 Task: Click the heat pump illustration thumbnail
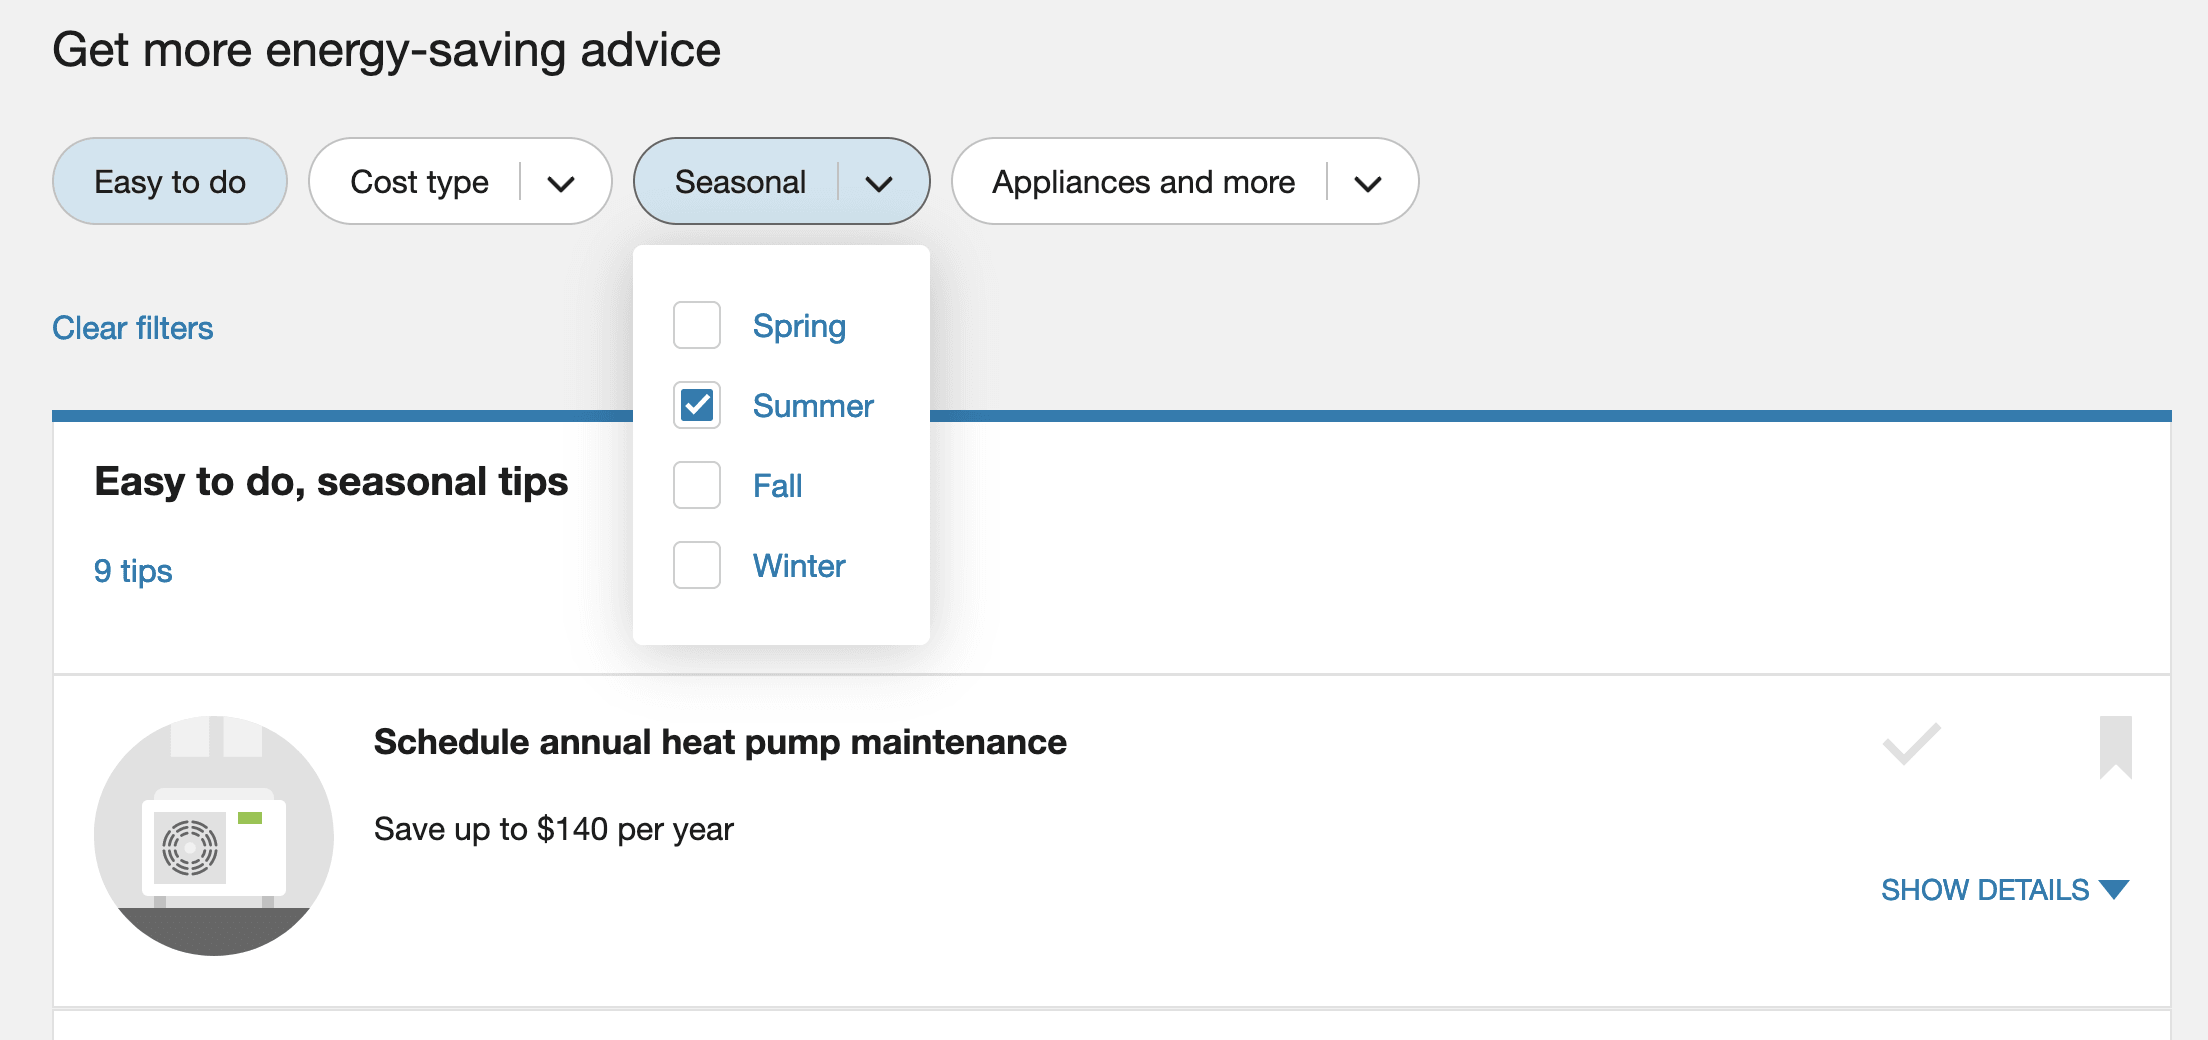click(214, 835)
